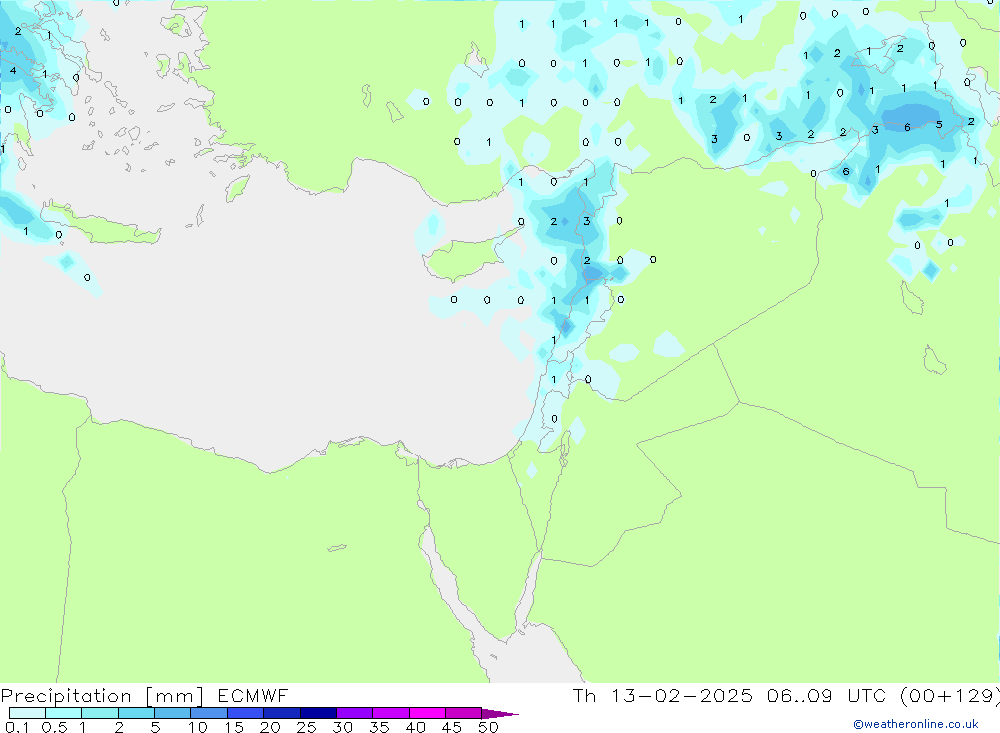Image resolution: width=1000 pixels, height=733 pixels.
Task: Select the legend swatch between 10 and 15
Action: click(209, 713)
